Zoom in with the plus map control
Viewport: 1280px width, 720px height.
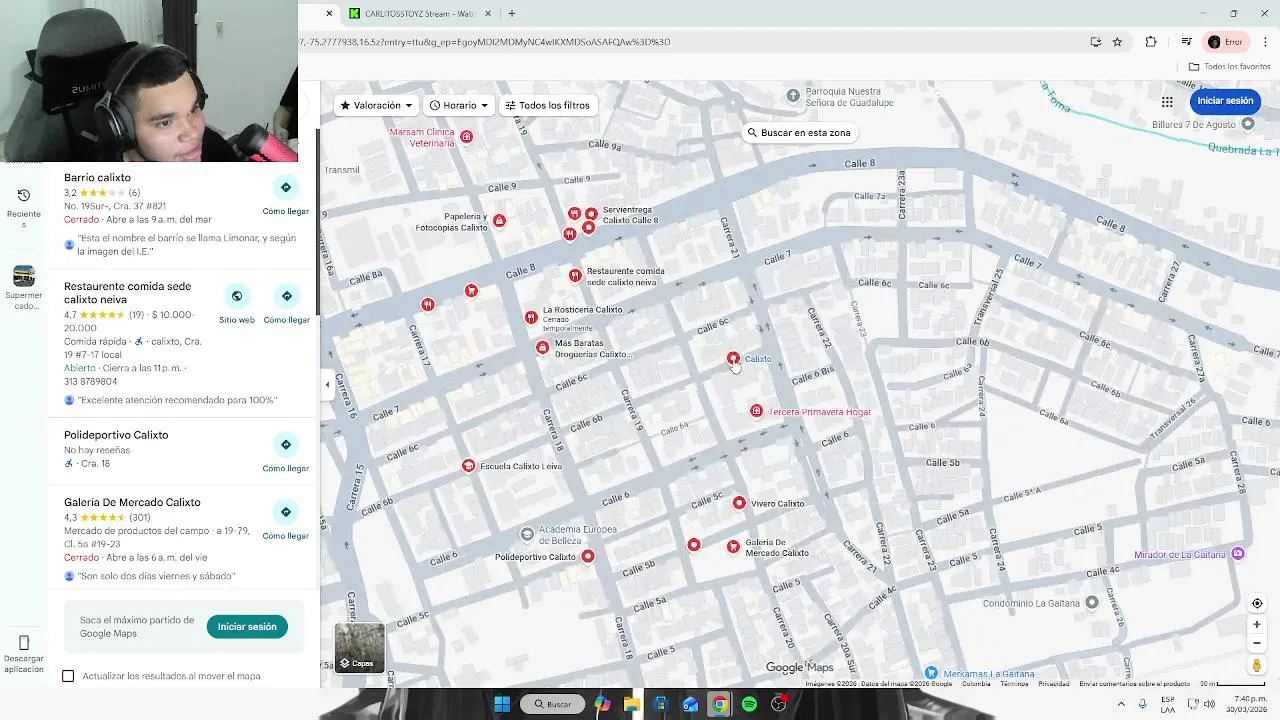[x=1257, y=624]
